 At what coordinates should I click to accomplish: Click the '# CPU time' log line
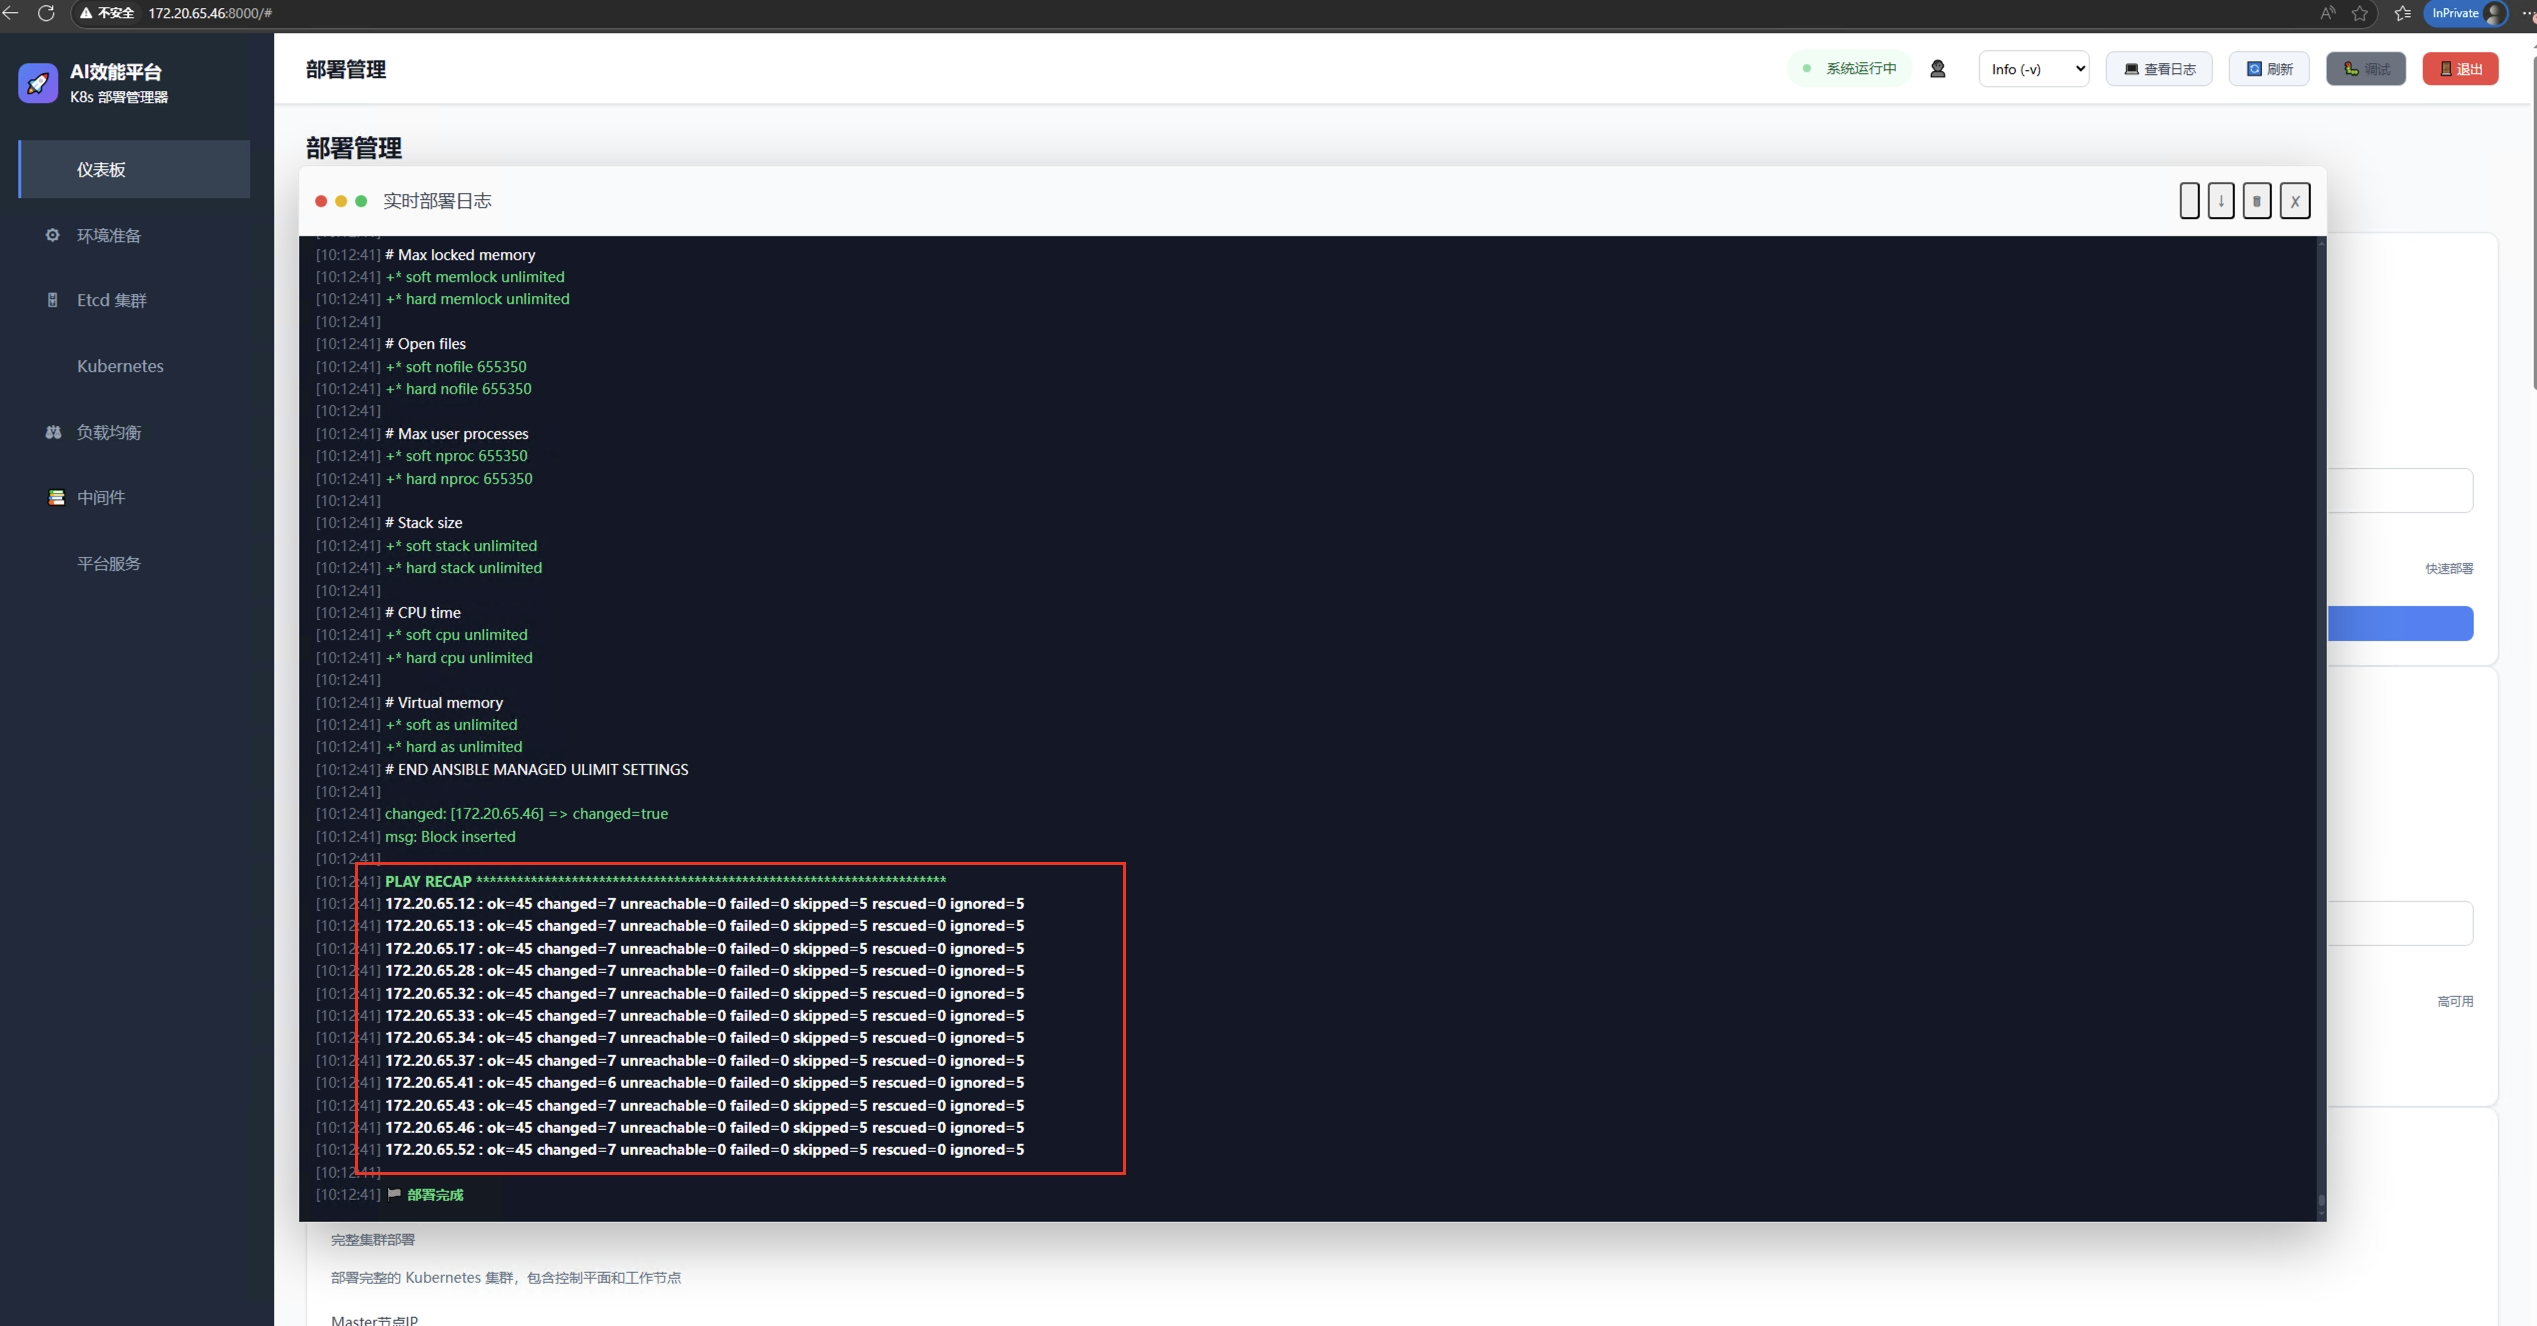pyautogui.click(x=423, y=612)
